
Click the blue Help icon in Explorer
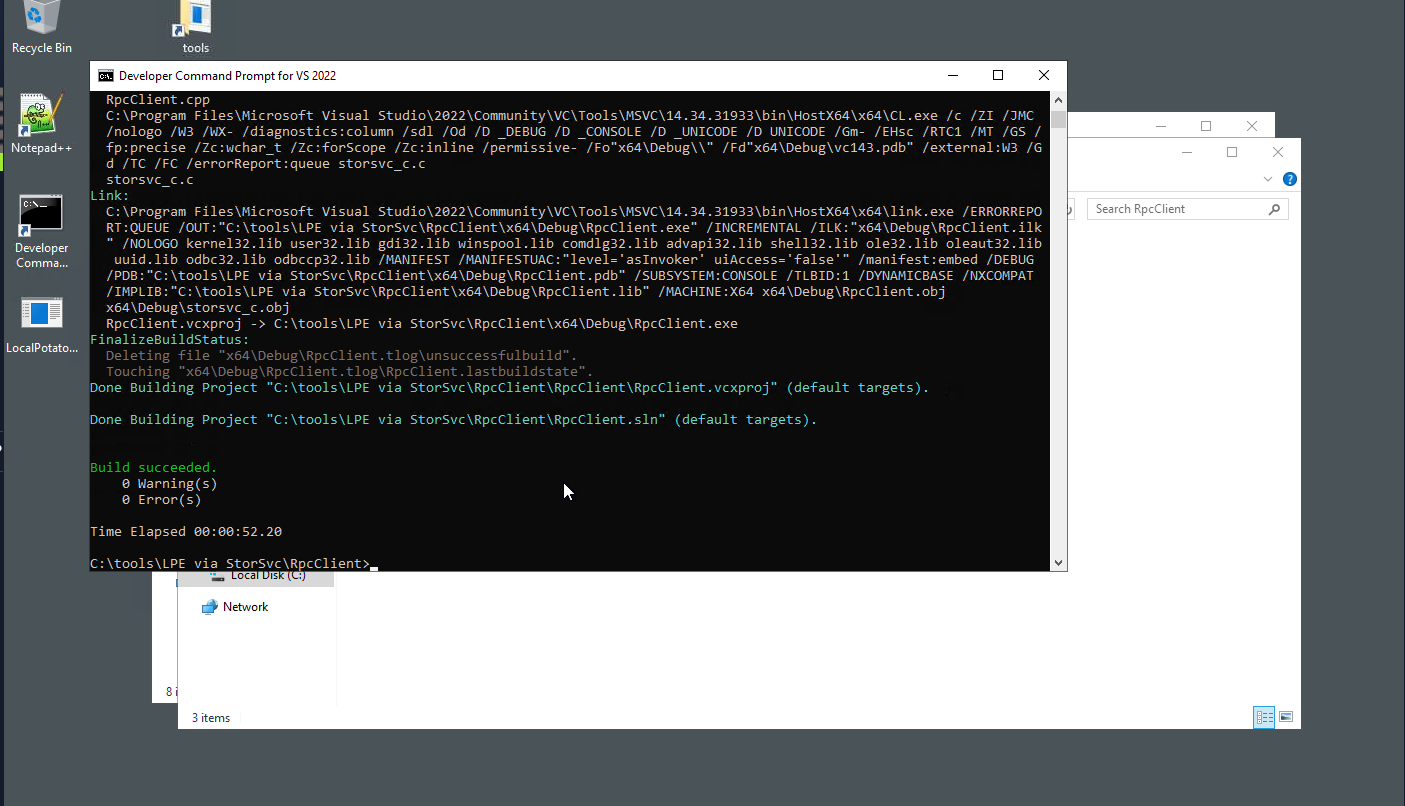(1290, 179)
